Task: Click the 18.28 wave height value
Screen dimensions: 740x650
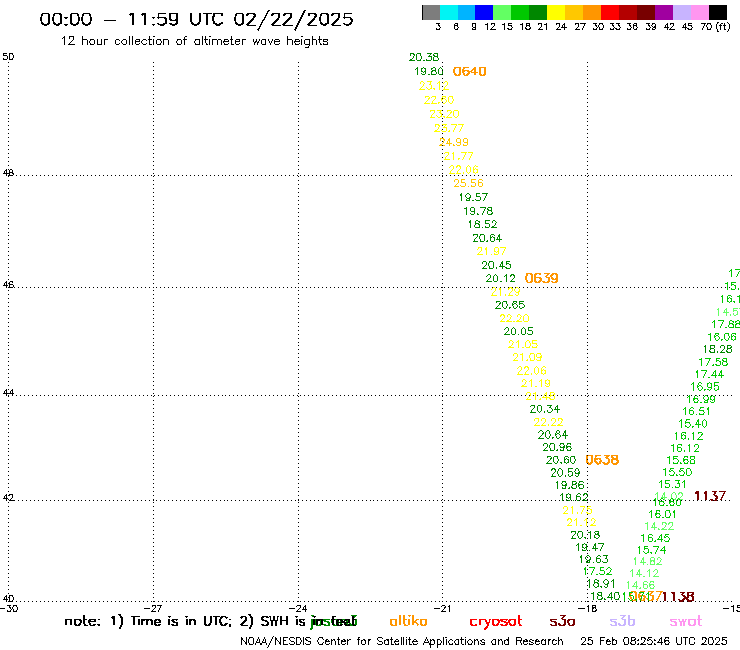Action: click(x=718, y=349)
